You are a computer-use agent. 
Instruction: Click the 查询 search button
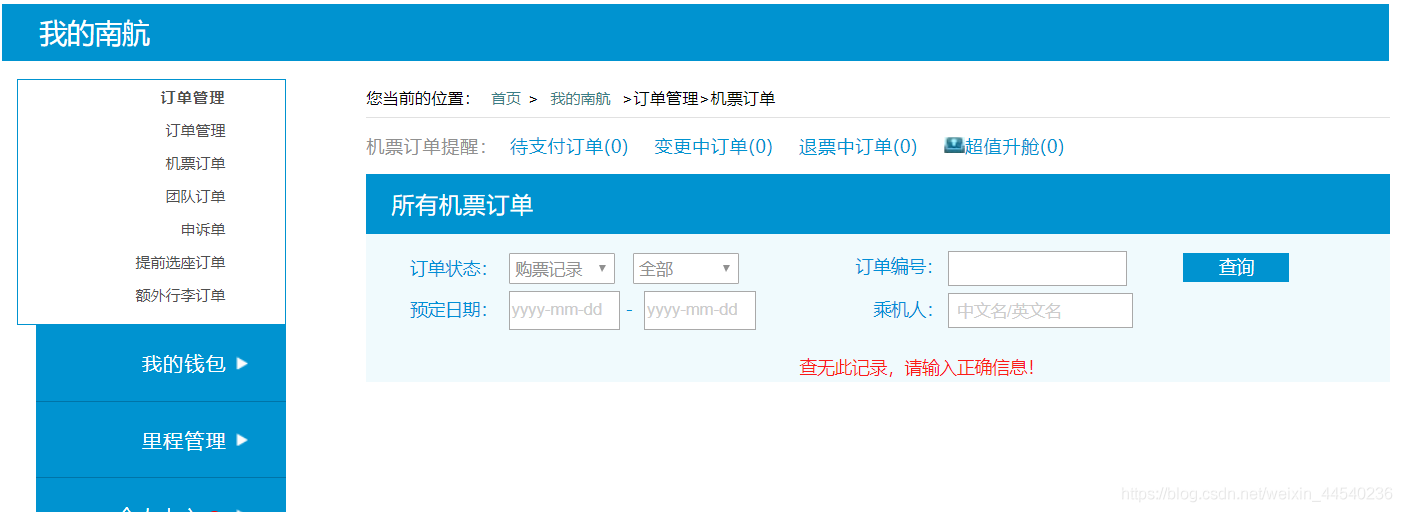pos(1236,267)
